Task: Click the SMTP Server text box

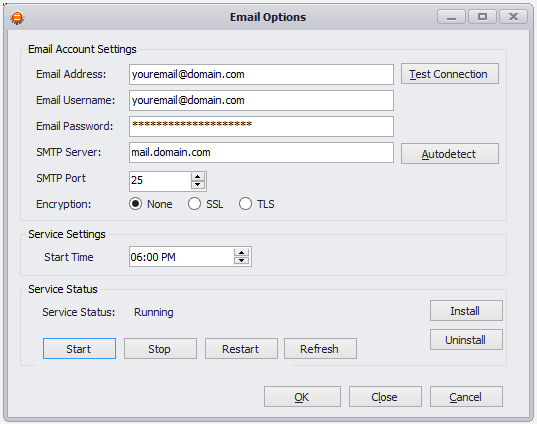Action: pos(261,152)
